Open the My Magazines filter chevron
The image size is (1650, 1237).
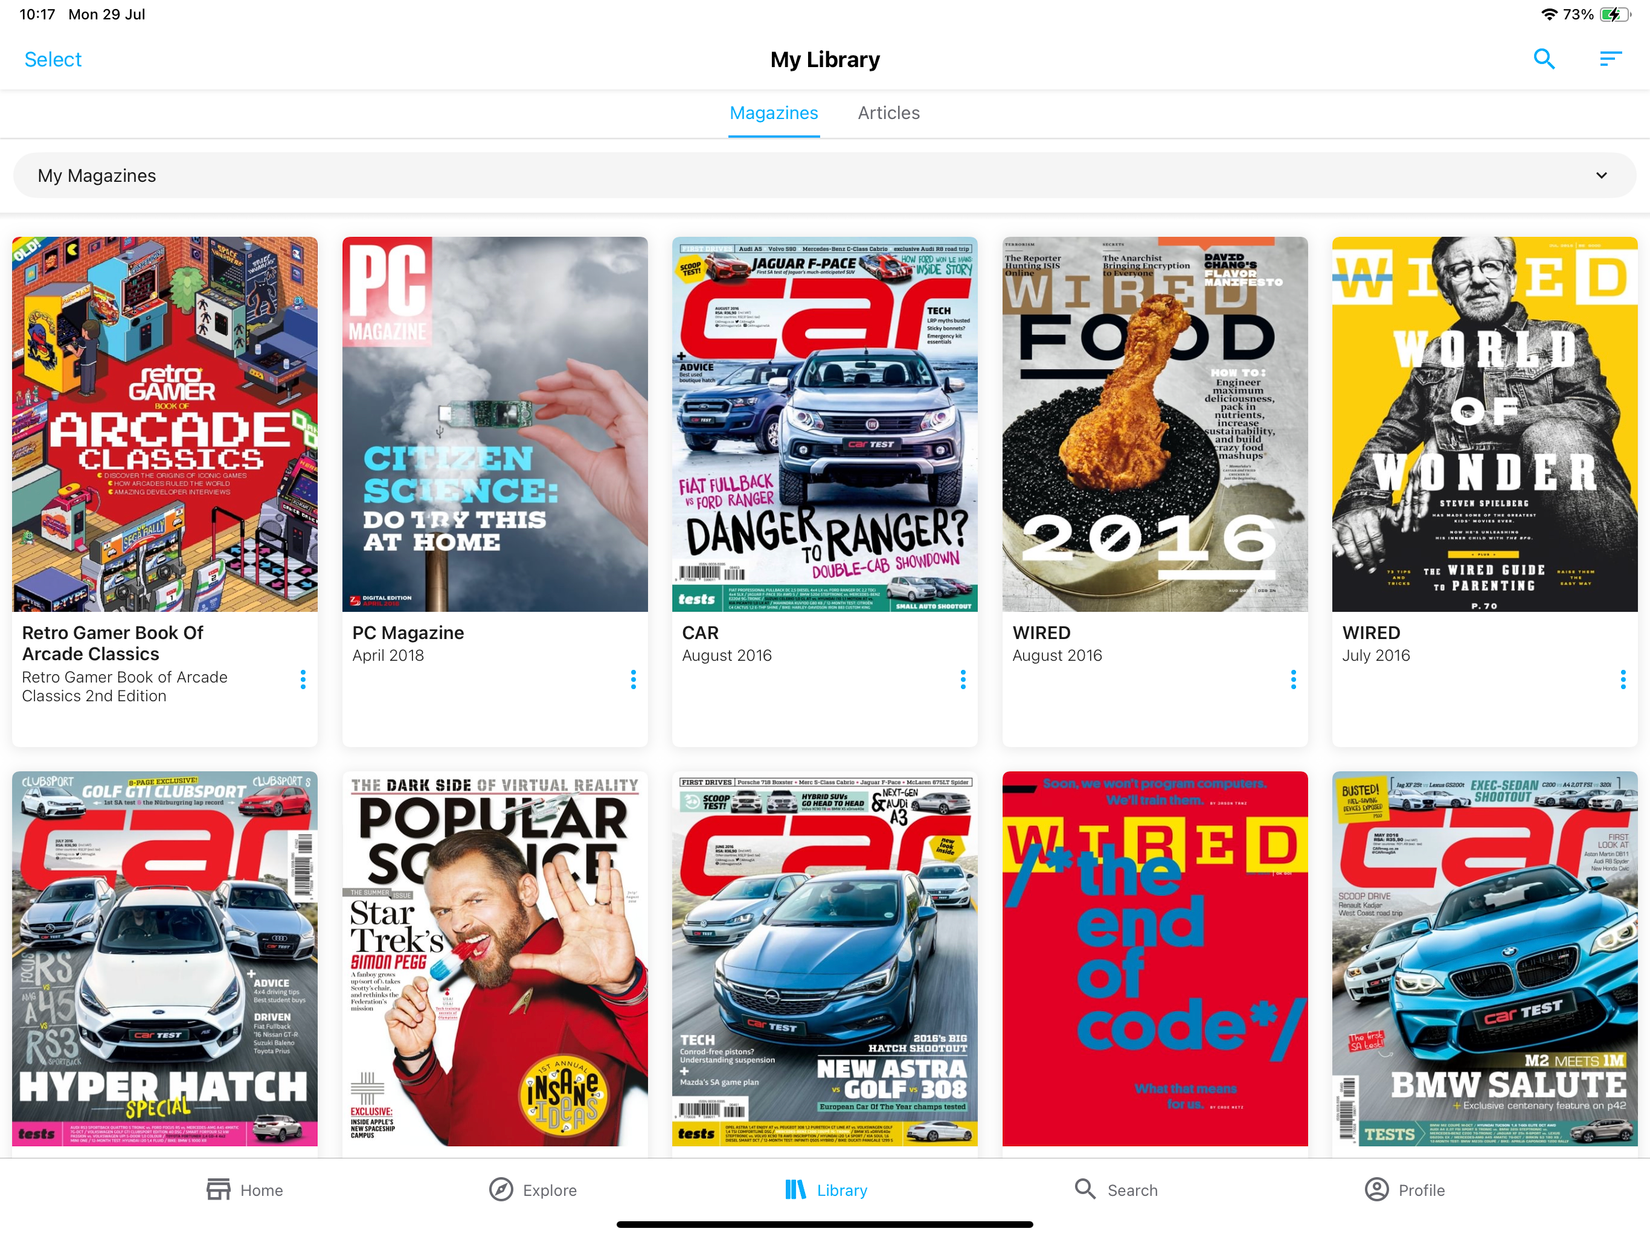[x=1601, y=175]
